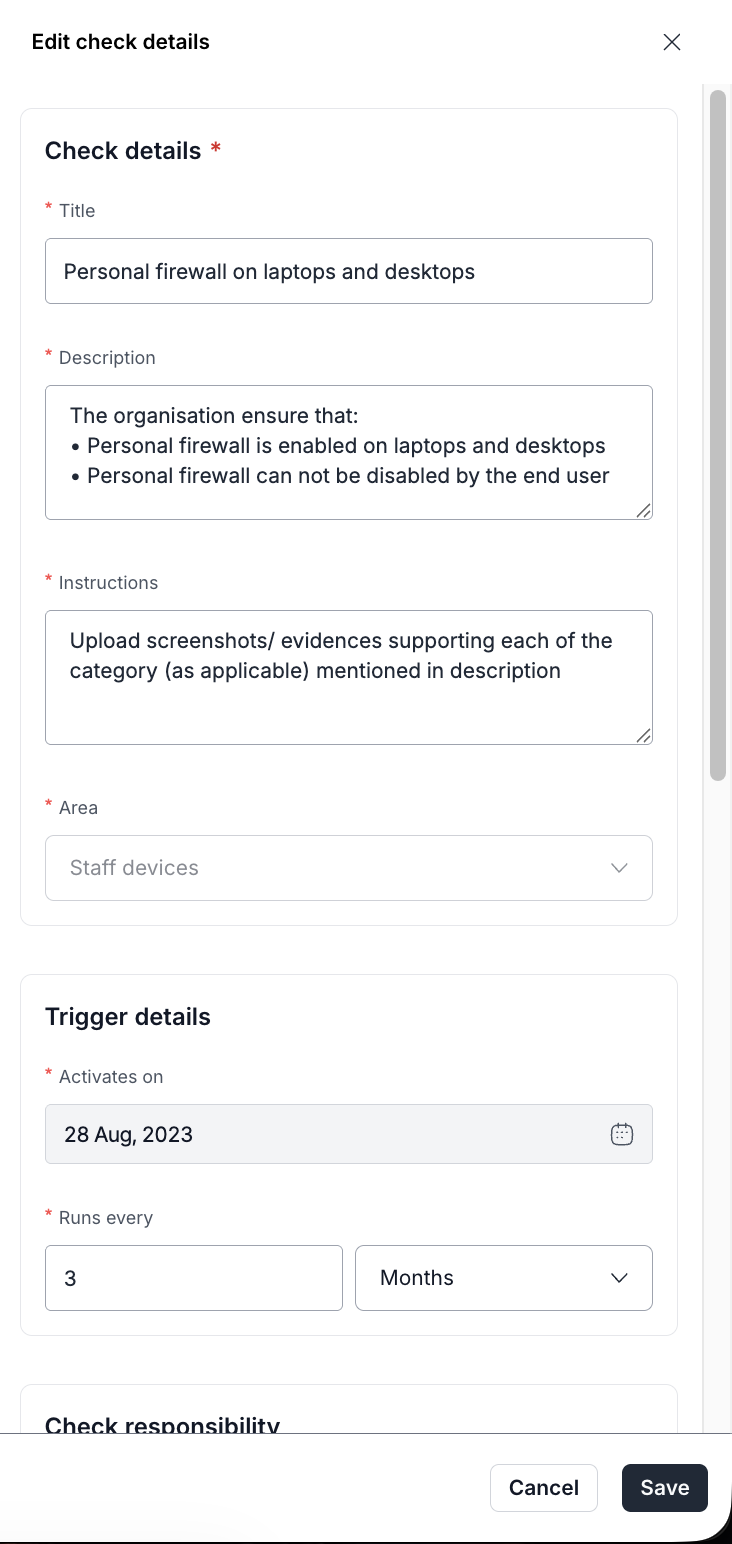Open the calendar icon in Activates on

pos(622,1134)
